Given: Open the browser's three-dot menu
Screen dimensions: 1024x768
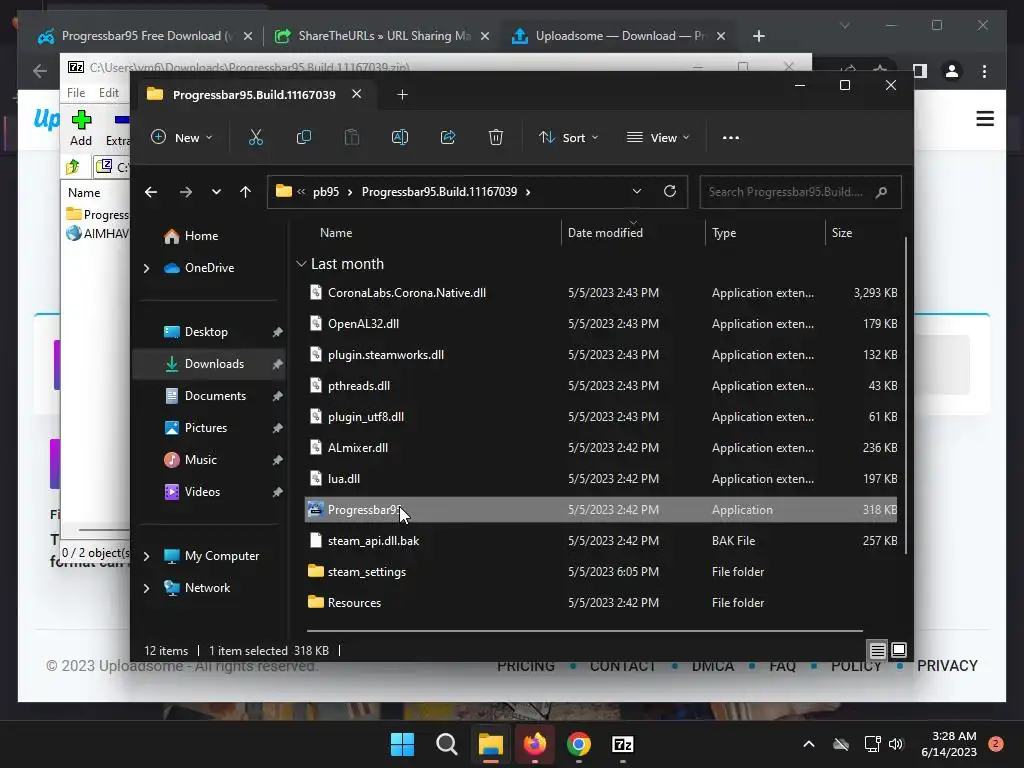Looking at the screenshot, I should click(984, 71).
